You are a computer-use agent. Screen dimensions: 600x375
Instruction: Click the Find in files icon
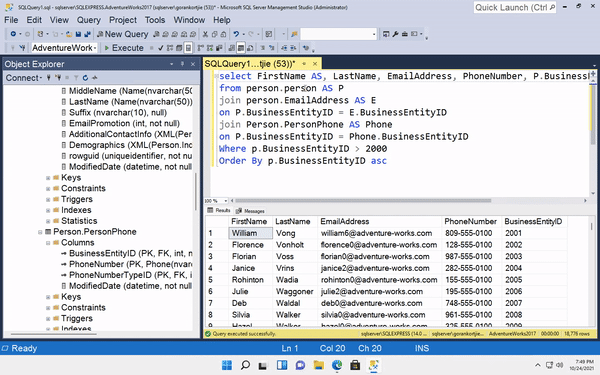294,34
